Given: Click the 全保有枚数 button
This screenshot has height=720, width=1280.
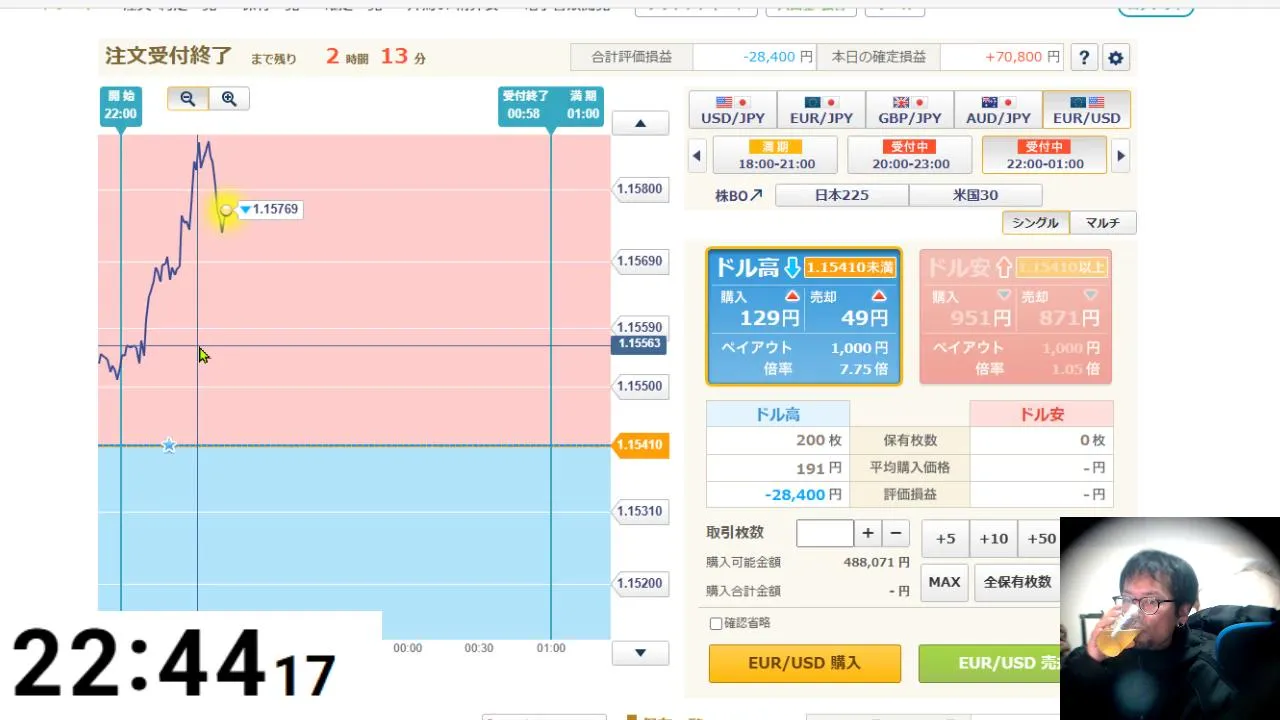Looking at the screenshot, I should pos(1017,582).
